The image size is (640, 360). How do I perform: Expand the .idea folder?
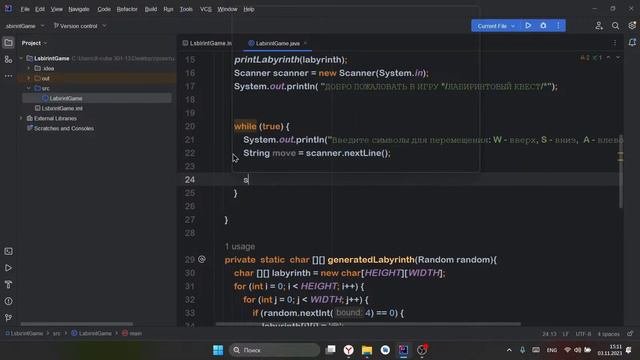[x=29, y=68]
